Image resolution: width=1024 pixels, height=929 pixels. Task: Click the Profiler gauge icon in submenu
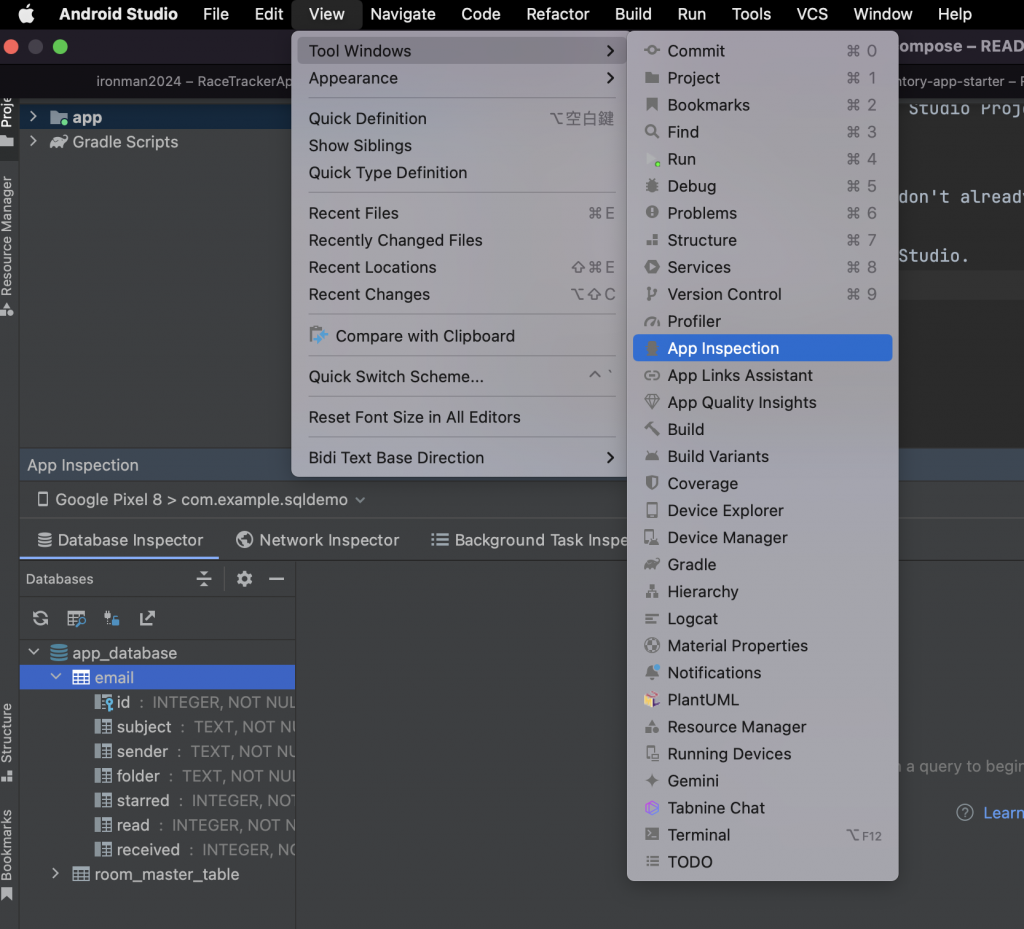652,321
